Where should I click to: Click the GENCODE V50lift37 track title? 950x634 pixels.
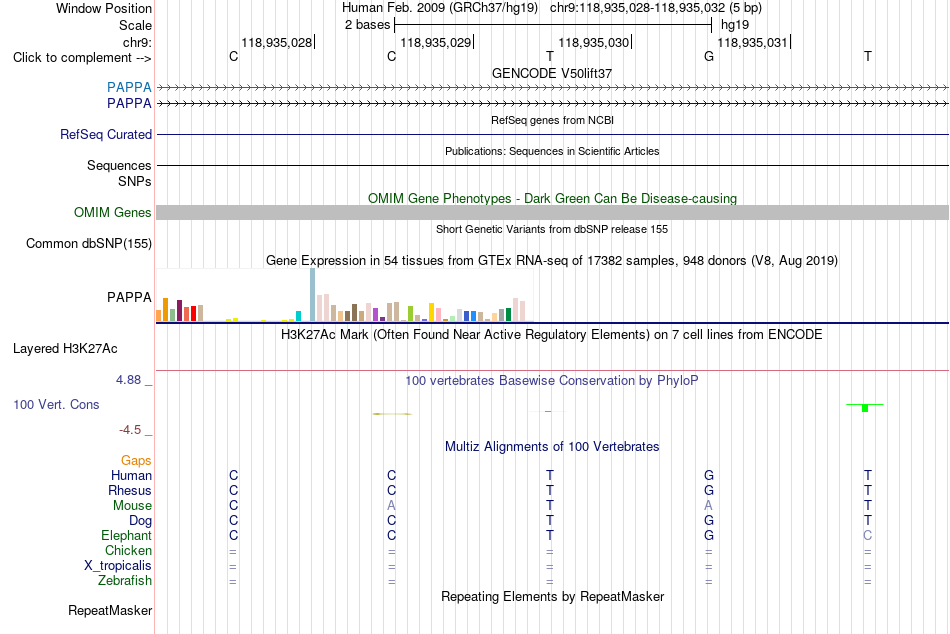[x=552, y=73]
